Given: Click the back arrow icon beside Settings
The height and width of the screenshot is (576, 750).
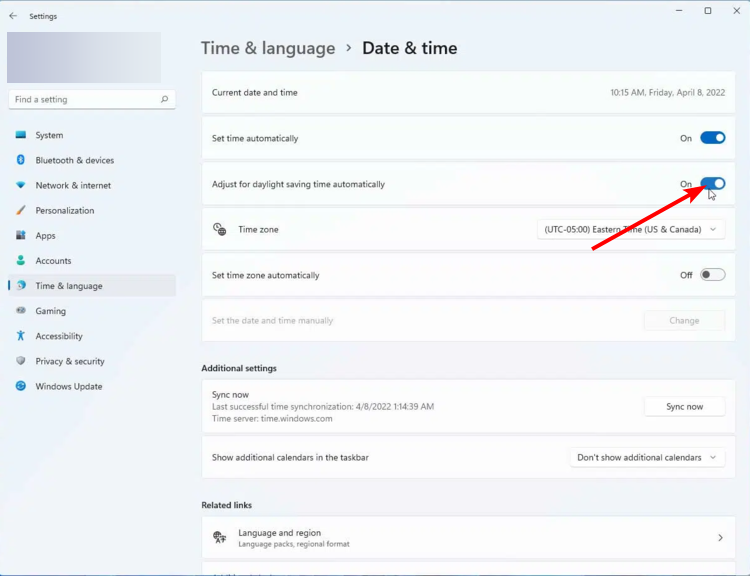Looking at the screenshot, I should [13, 16].
